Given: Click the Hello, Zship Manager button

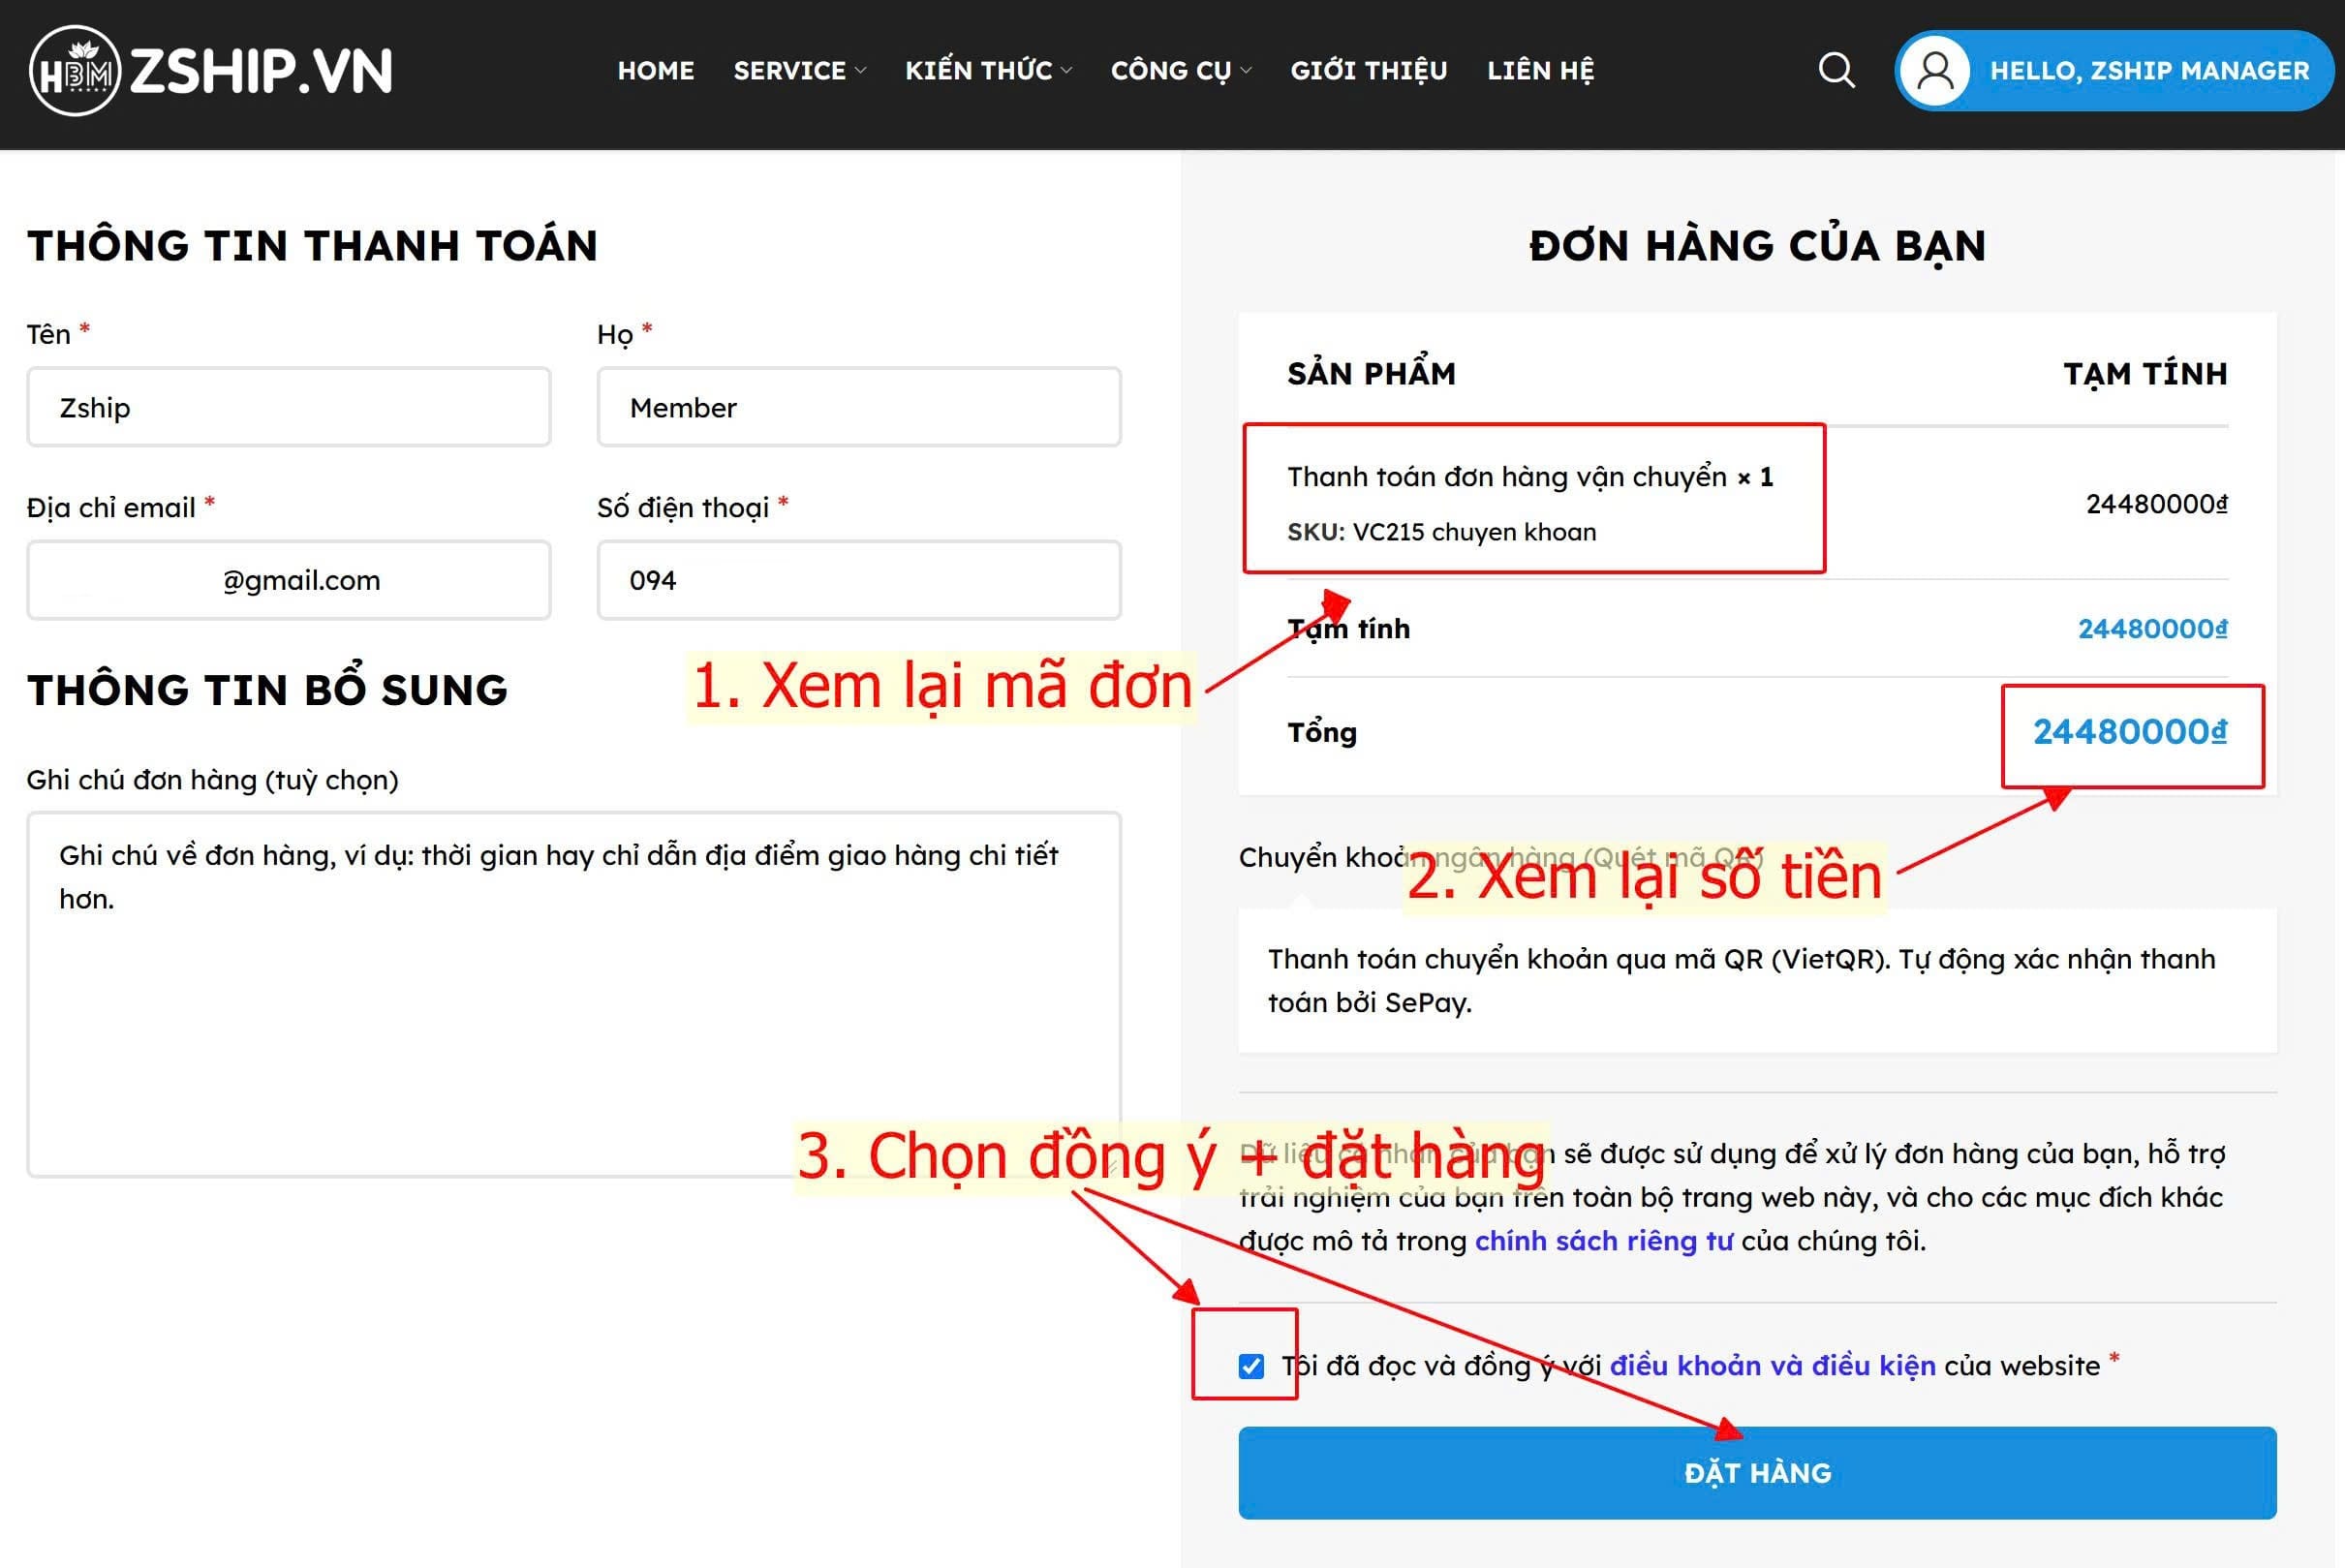Looking at the screenshot, I should coord(2148,71).
